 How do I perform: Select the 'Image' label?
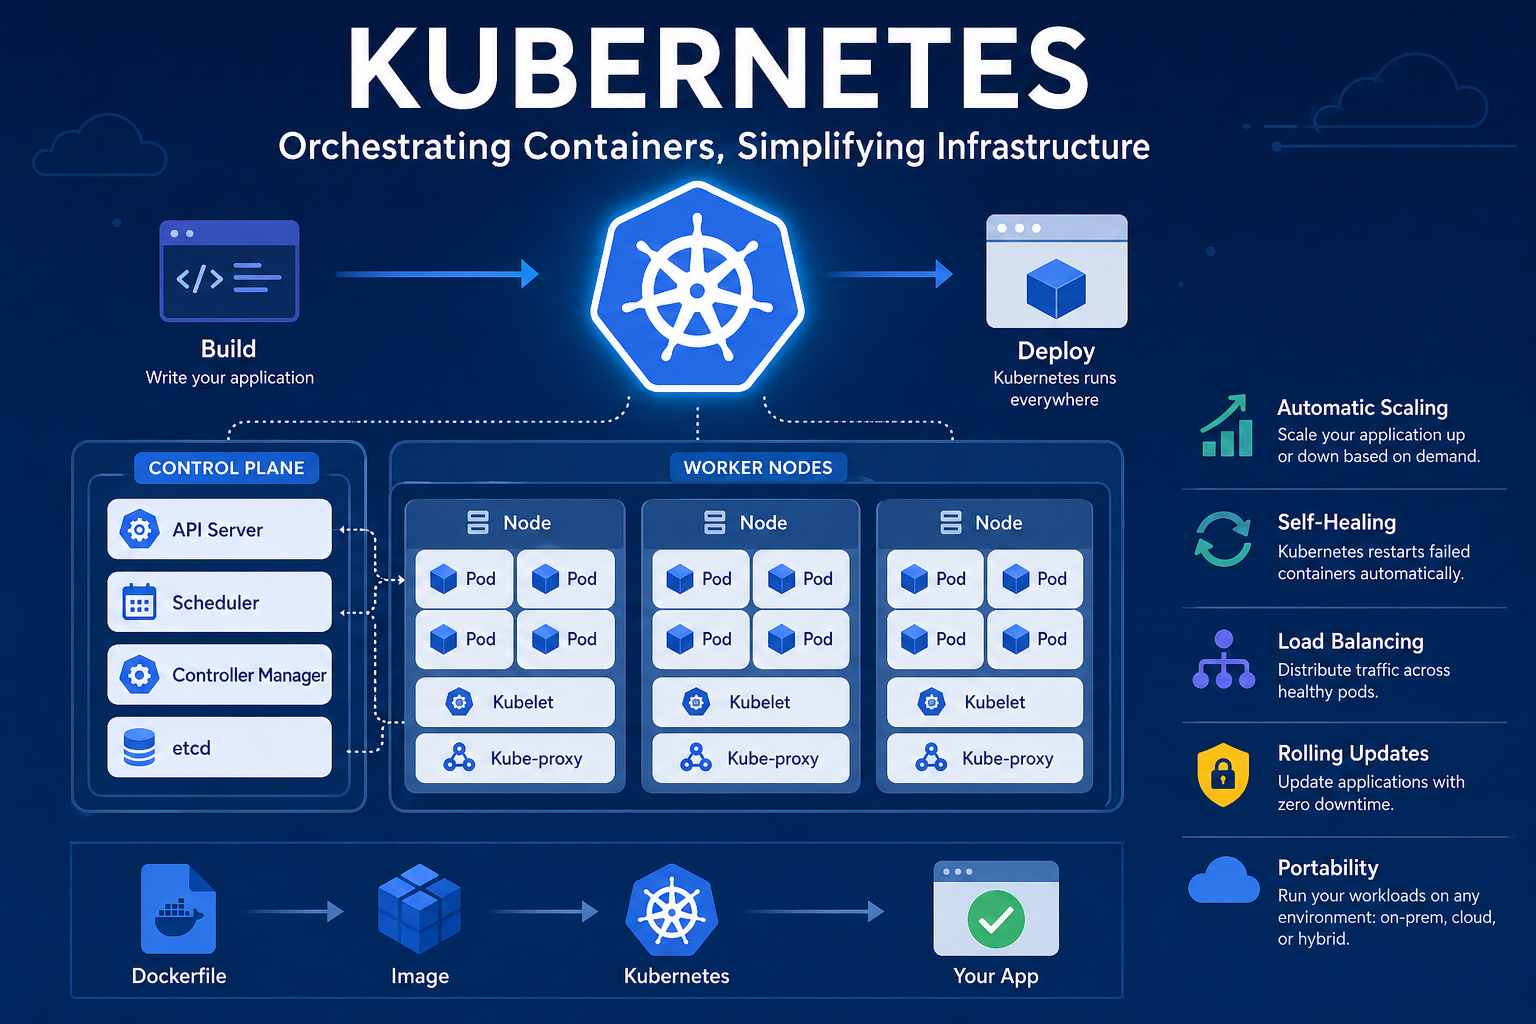tap(420, 977)
